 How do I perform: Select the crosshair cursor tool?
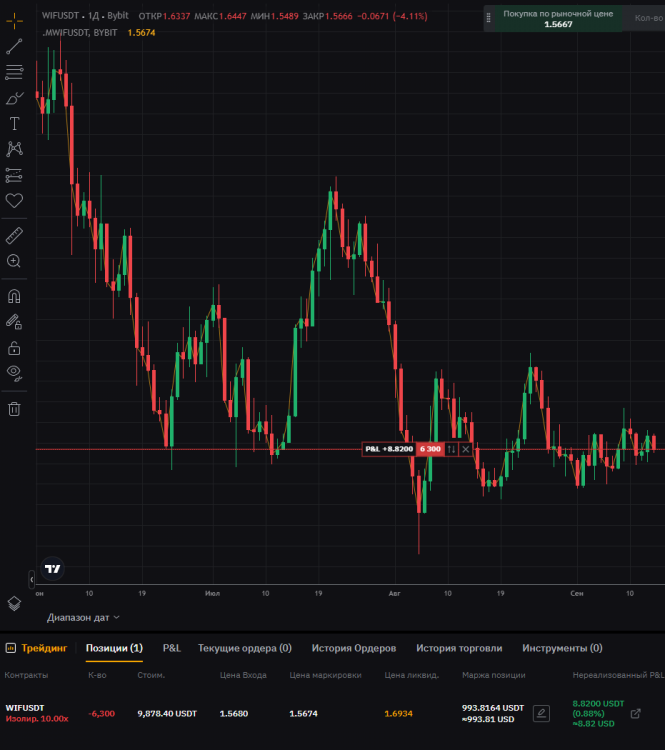tap(14, 19)
